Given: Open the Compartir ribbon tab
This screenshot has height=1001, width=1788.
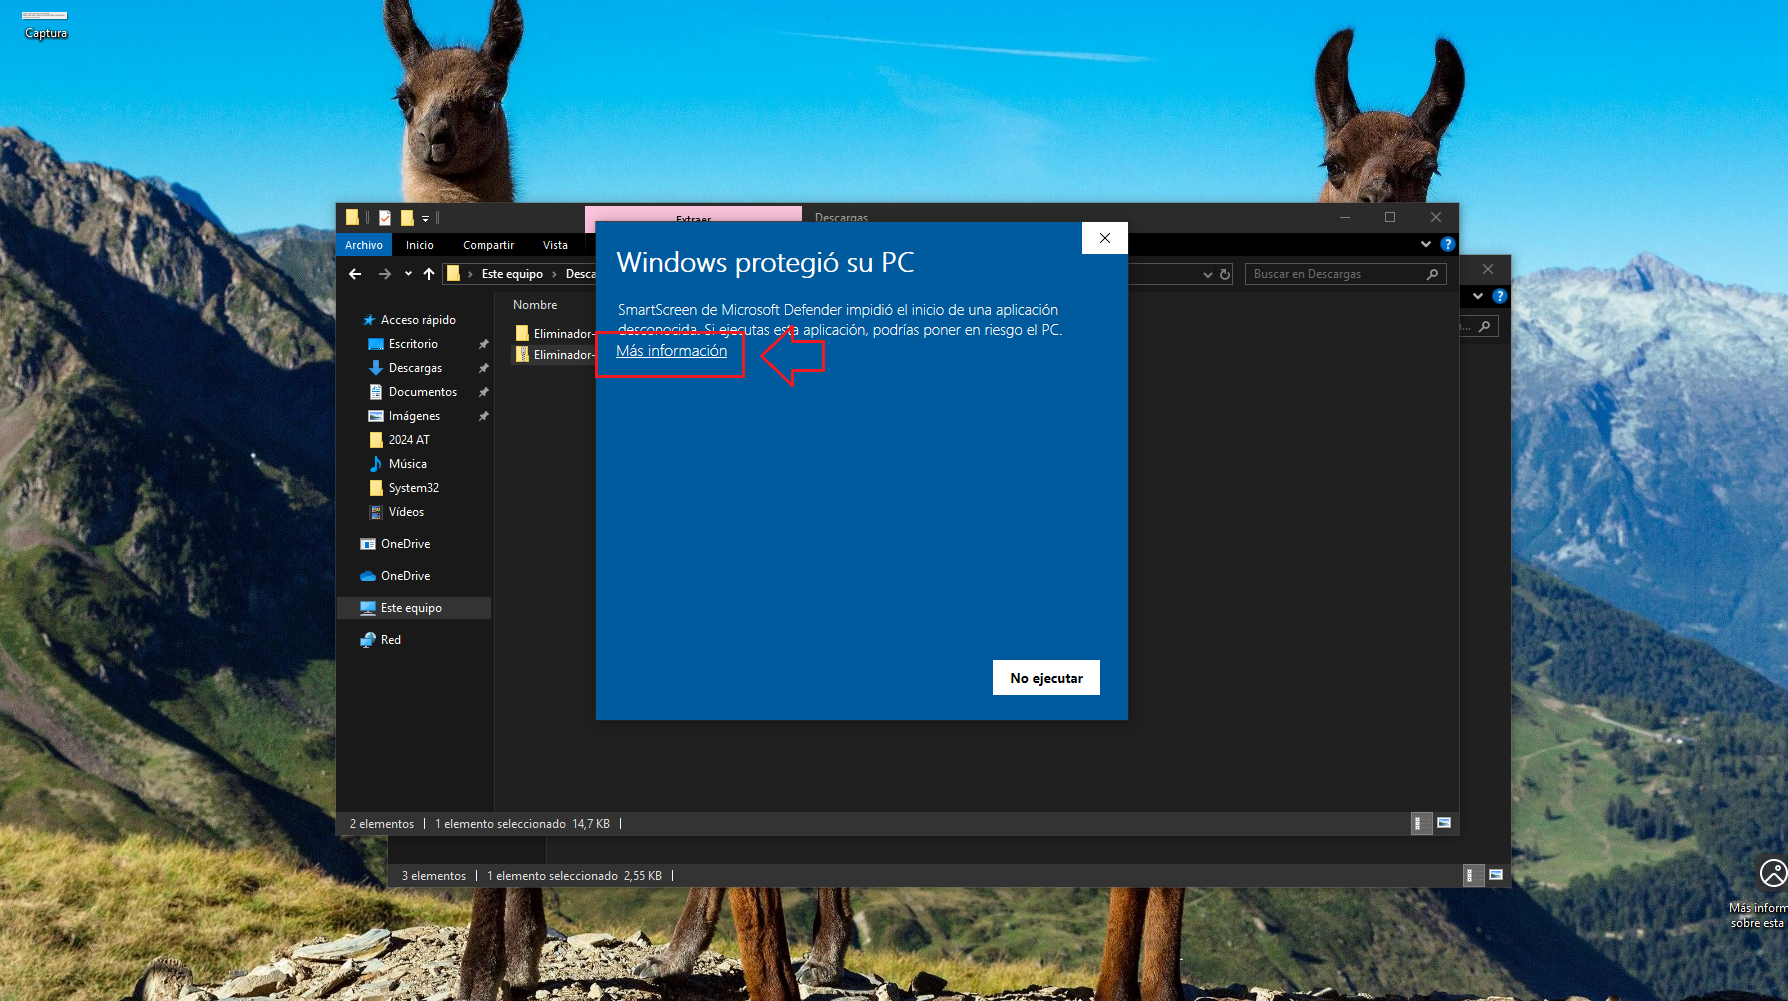Looking at the screenshot, I should click(488, 245).
